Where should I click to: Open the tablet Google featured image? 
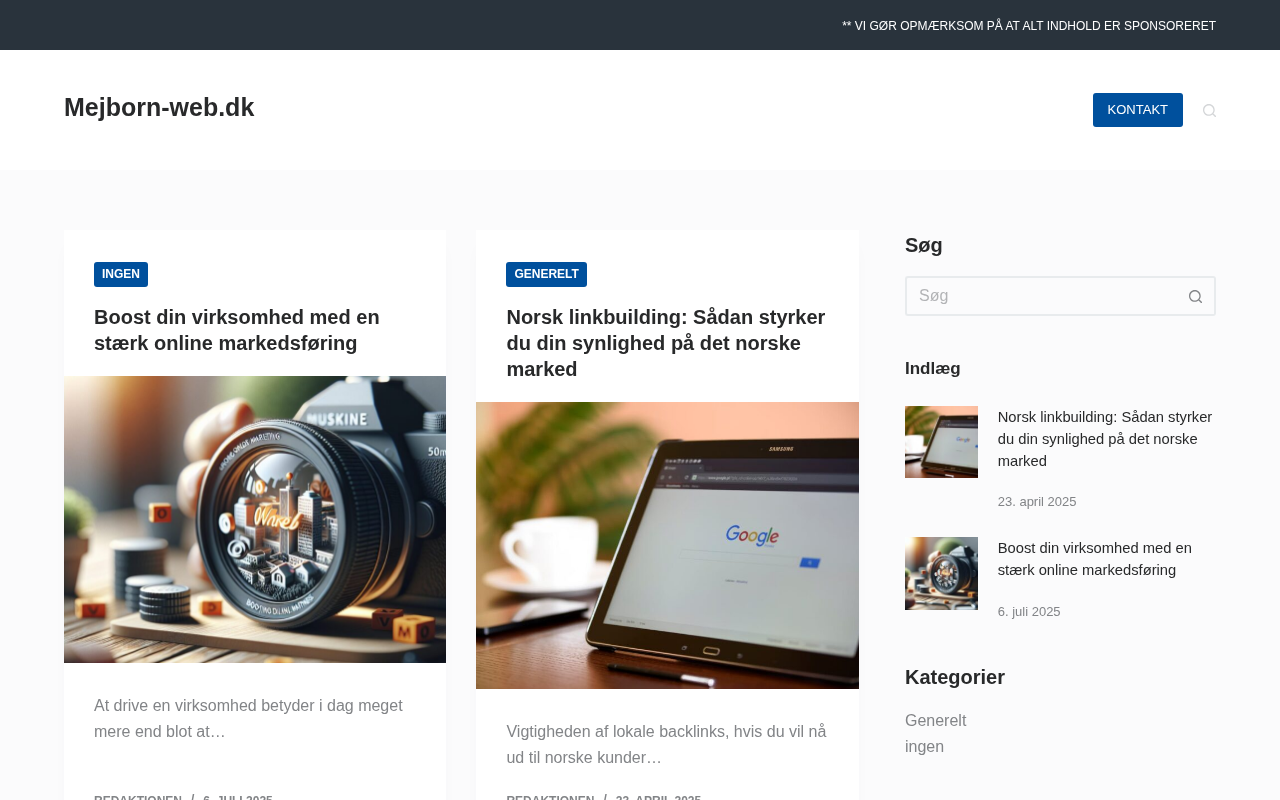click(667, 545)
